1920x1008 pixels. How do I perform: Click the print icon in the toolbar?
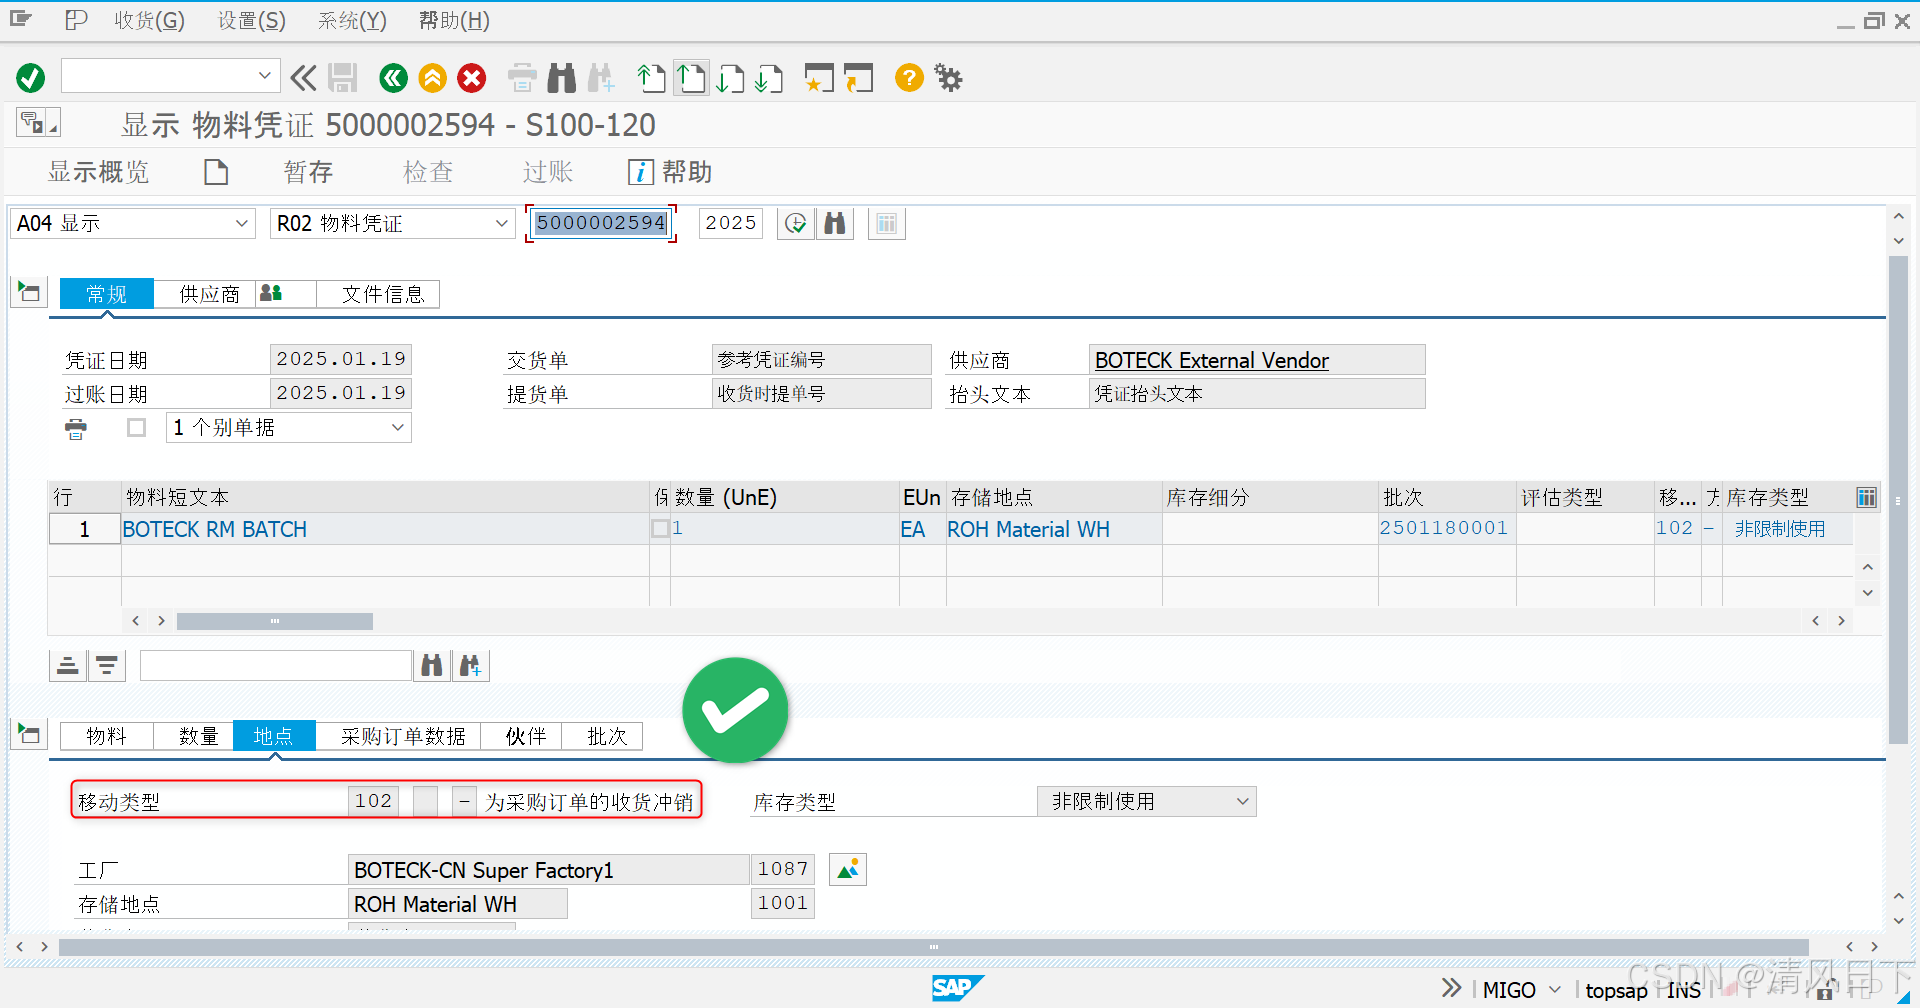click(x=521, y=78)
